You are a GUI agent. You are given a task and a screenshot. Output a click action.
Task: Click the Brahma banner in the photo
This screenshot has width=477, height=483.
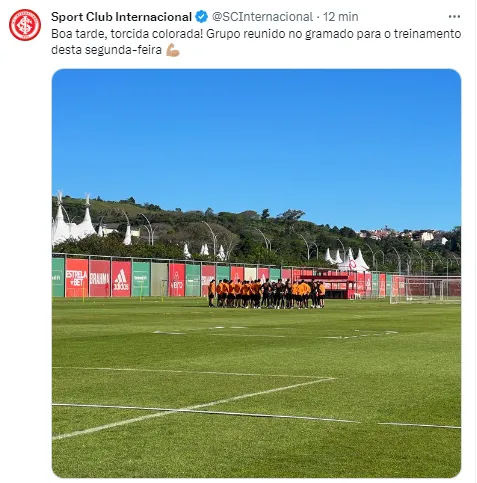(x=99, y=279)
